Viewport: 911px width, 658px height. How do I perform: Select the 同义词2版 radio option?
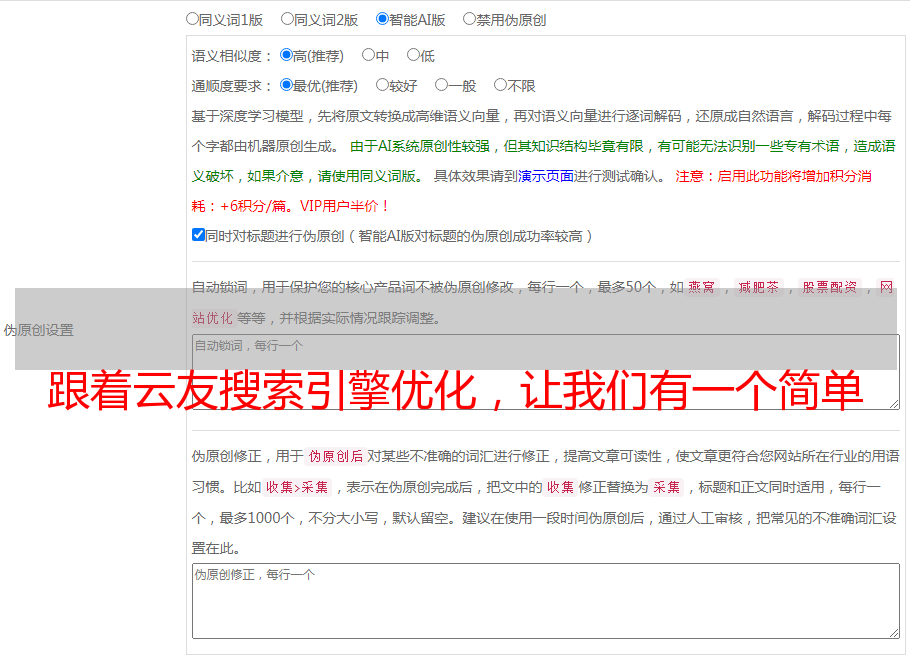pos(287,19)
